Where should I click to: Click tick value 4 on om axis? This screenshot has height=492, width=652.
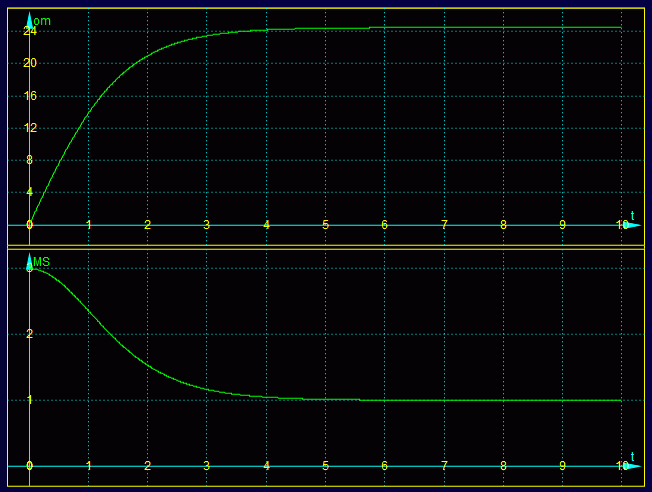[30, 192]
